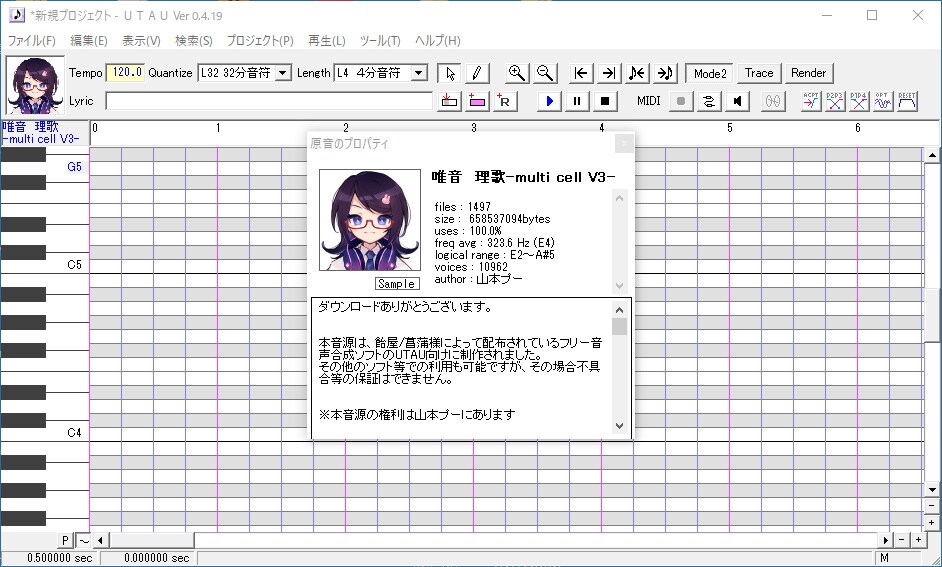This screenshot has height=567, width=942.
Task: Click the note-with-left-arrow icon
Action: [637, 73]
